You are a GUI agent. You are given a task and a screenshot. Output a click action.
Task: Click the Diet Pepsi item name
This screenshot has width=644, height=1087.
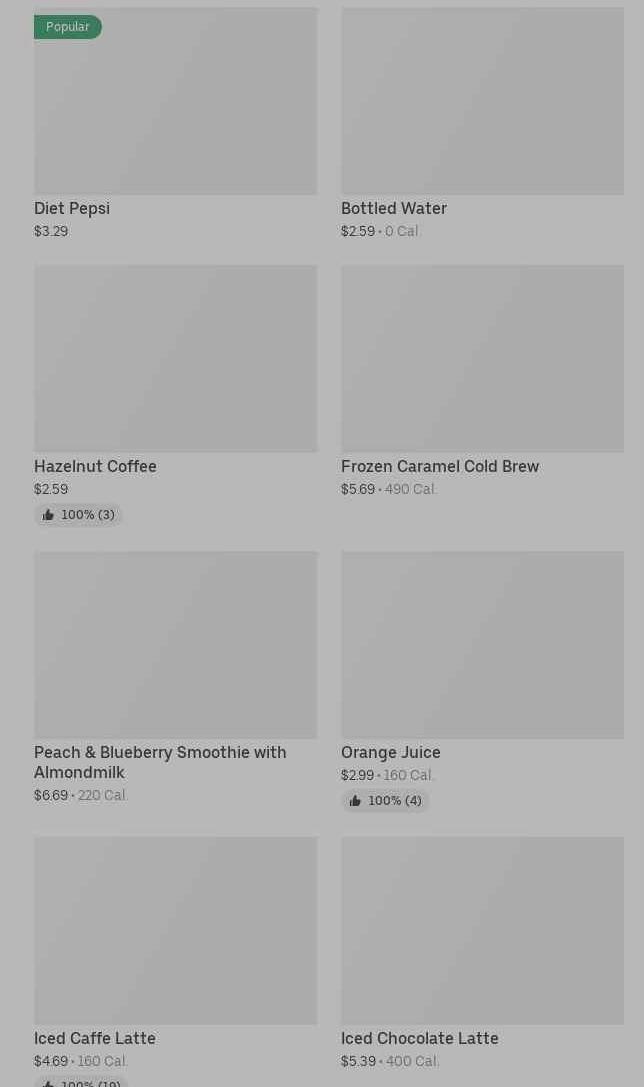click(72, 208)
